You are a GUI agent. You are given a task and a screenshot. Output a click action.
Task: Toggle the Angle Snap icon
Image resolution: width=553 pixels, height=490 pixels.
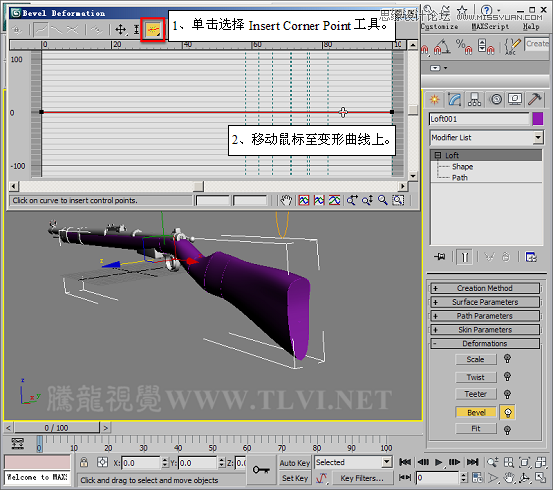pyautogui.click(x=443, y=46)
